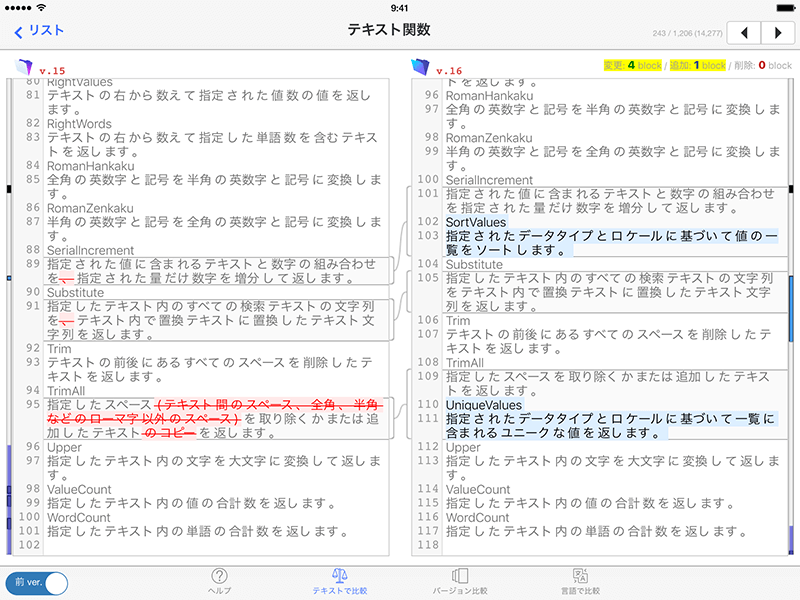Select the テキストで比較 scale icon
Image resolution: width=800 pixels, height=600 pixels.
tap(339, 580)
